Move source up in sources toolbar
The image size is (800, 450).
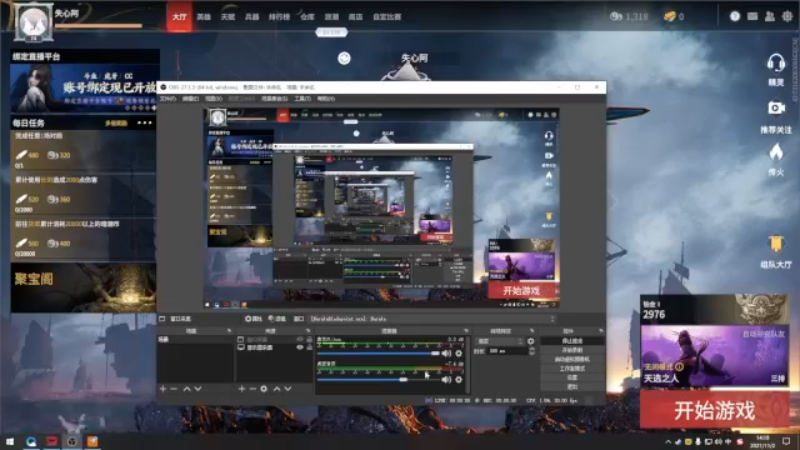coord(277,389)
